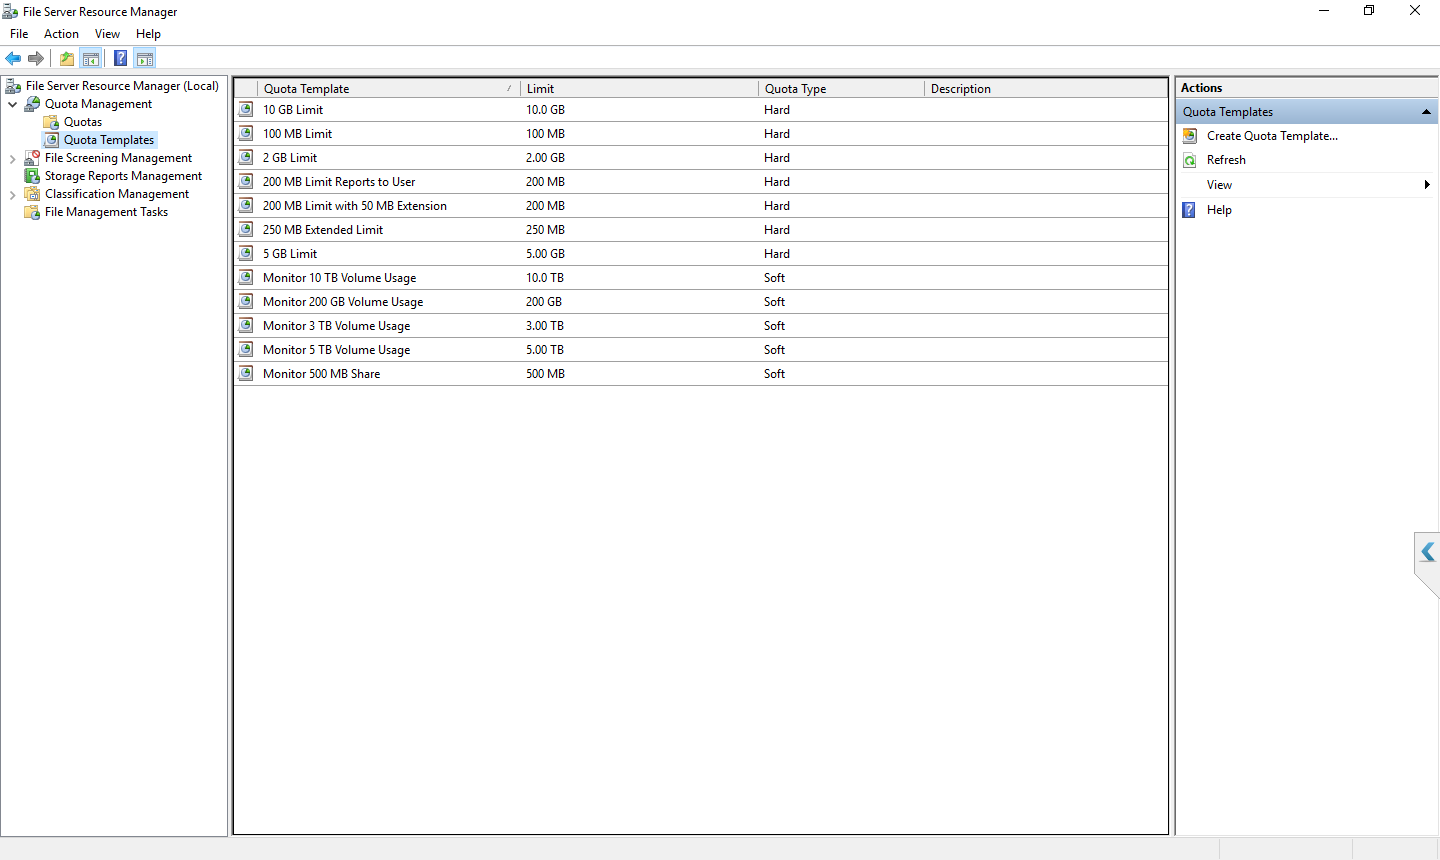Image resolution: width=1440 pixels, height=860 pixels.
Task: Expand the Classification Management tree node
Action: pyautogui.click(x=12, y=194)
